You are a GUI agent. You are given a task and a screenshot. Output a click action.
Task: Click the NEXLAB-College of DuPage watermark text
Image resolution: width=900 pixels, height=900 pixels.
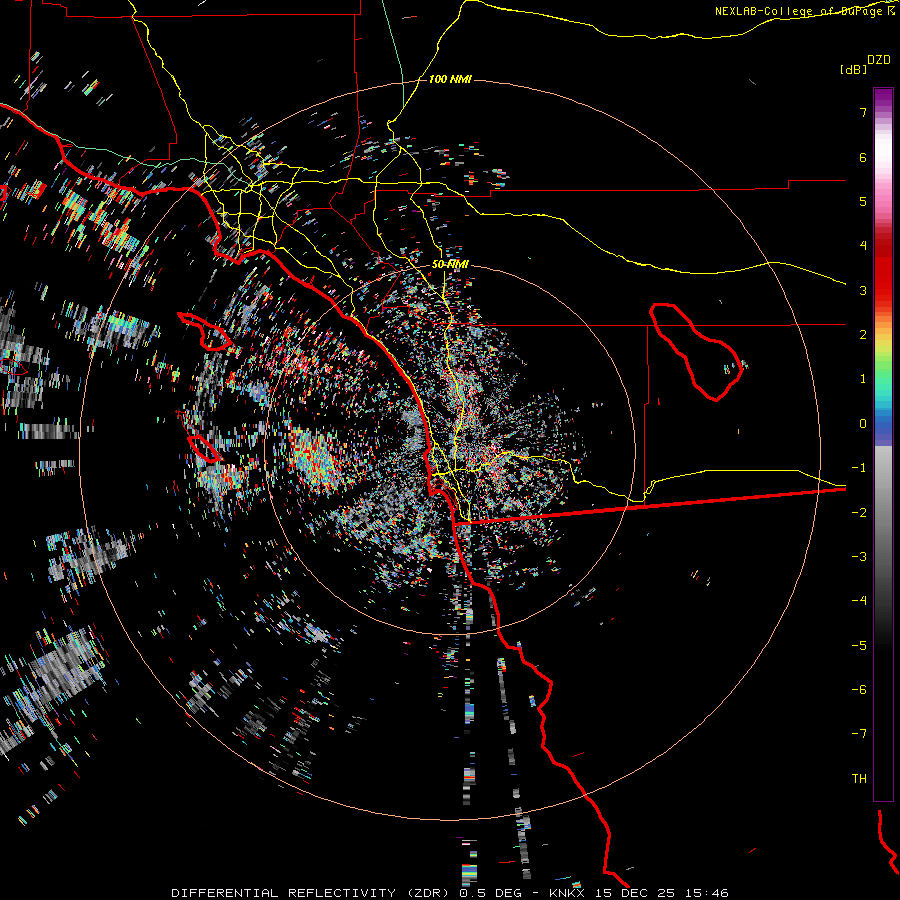click(x=801, y=11)
